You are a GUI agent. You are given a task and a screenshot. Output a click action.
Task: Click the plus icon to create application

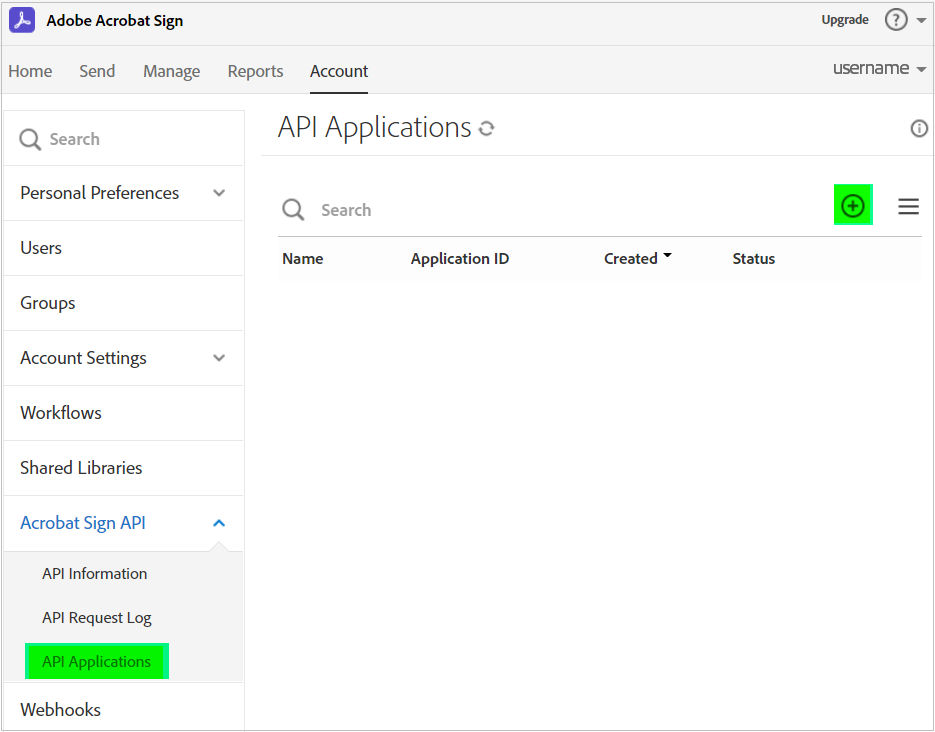click(x=853, y=206)
